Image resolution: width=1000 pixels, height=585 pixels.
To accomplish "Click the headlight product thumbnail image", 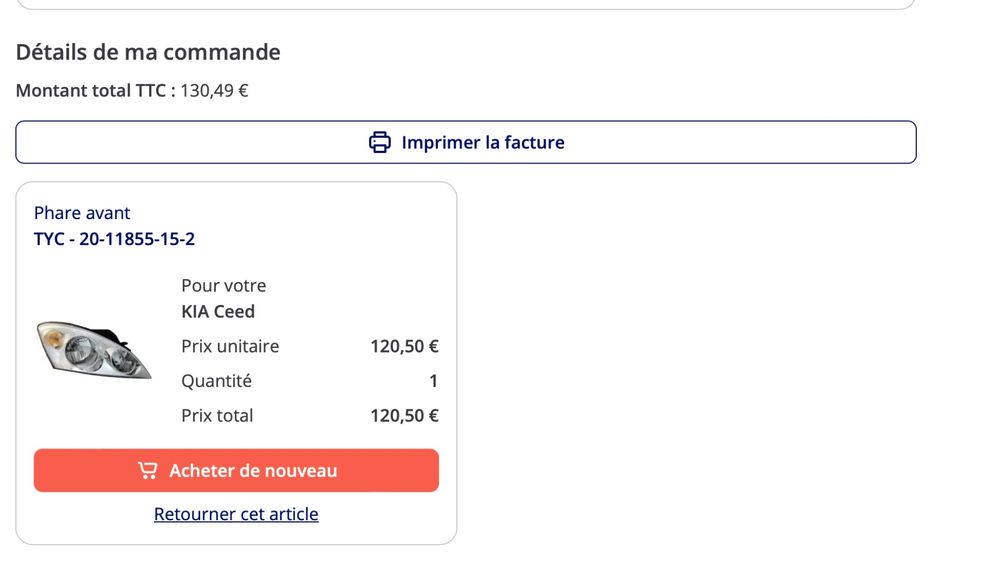I will pos(94,350).
